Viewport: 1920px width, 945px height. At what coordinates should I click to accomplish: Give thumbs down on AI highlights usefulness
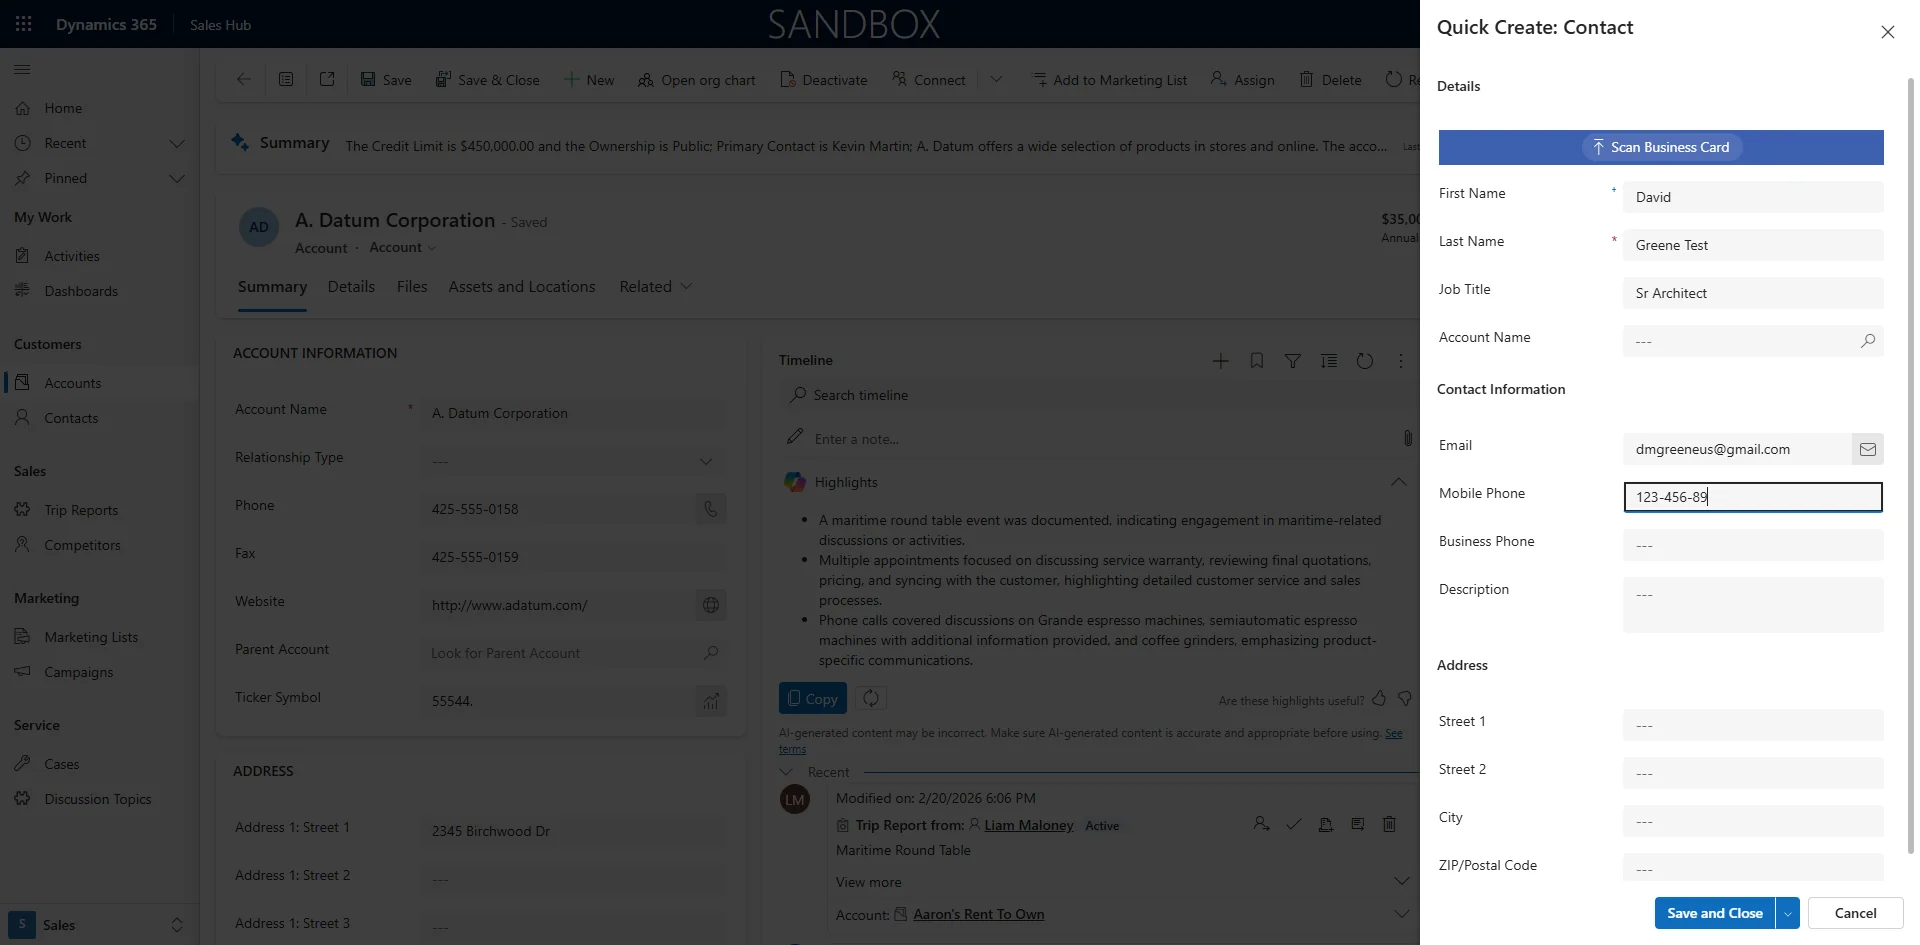tap(1405, 699)
